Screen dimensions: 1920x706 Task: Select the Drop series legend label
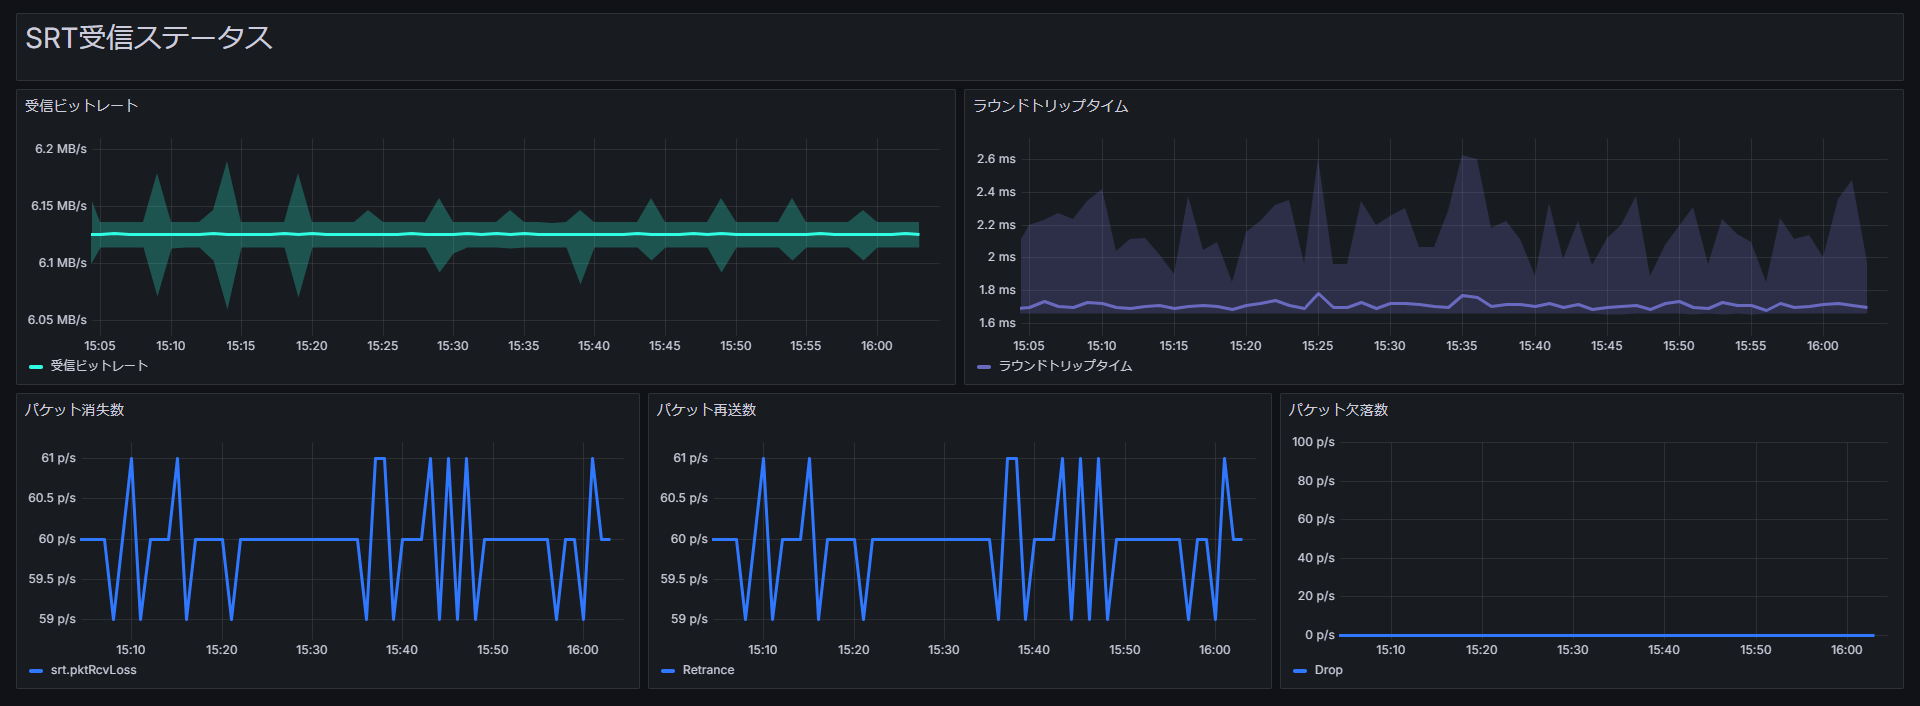click(1328, 670)
